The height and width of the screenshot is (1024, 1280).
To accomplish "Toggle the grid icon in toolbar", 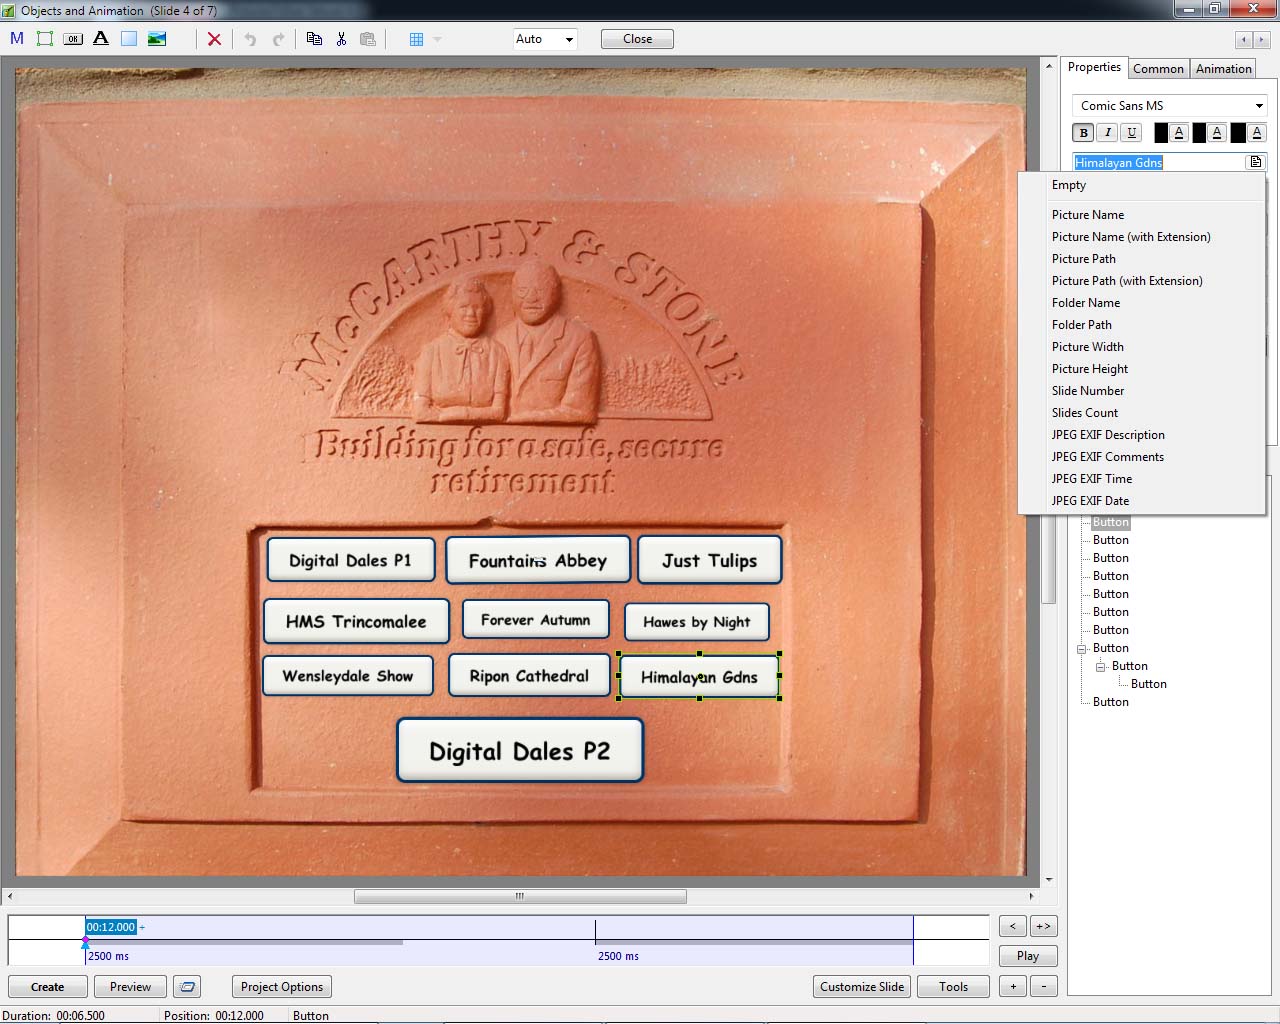I will [417, 39].
